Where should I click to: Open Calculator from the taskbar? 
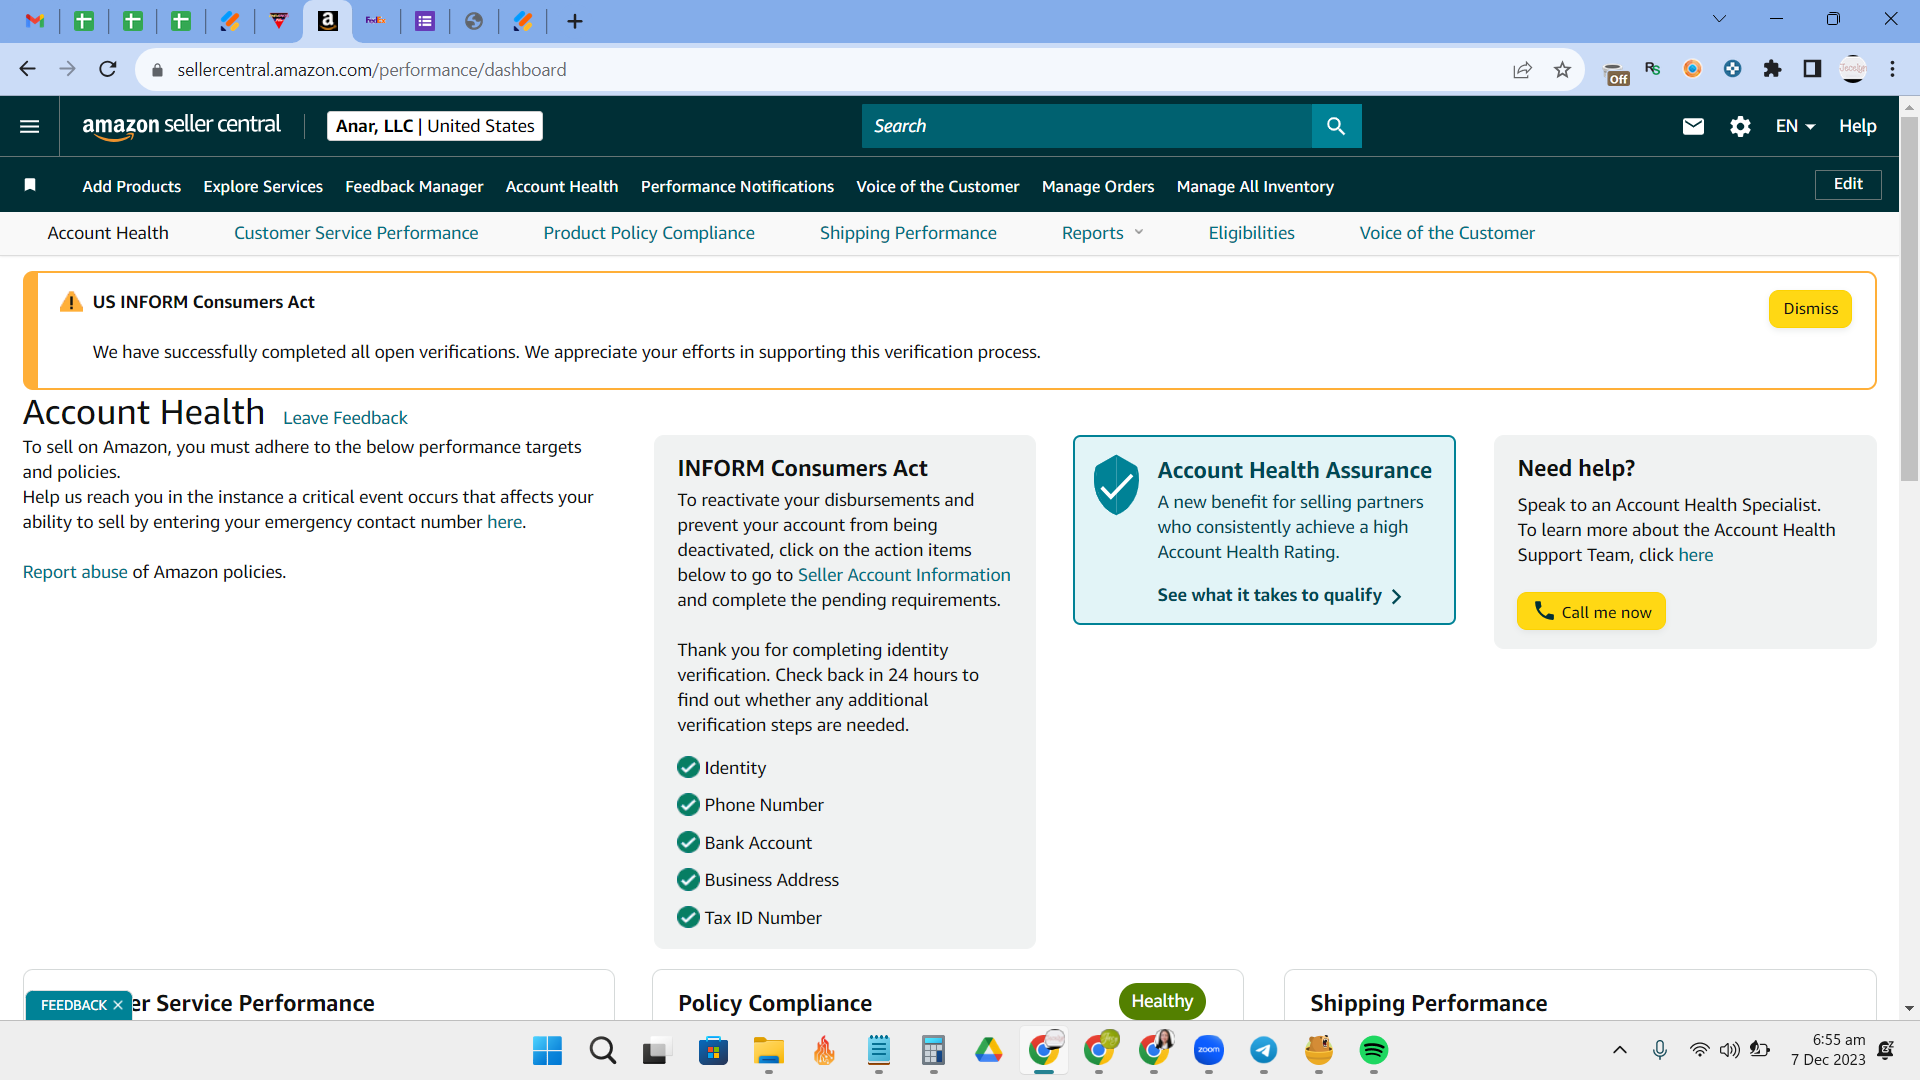[x=933, y=1050]
